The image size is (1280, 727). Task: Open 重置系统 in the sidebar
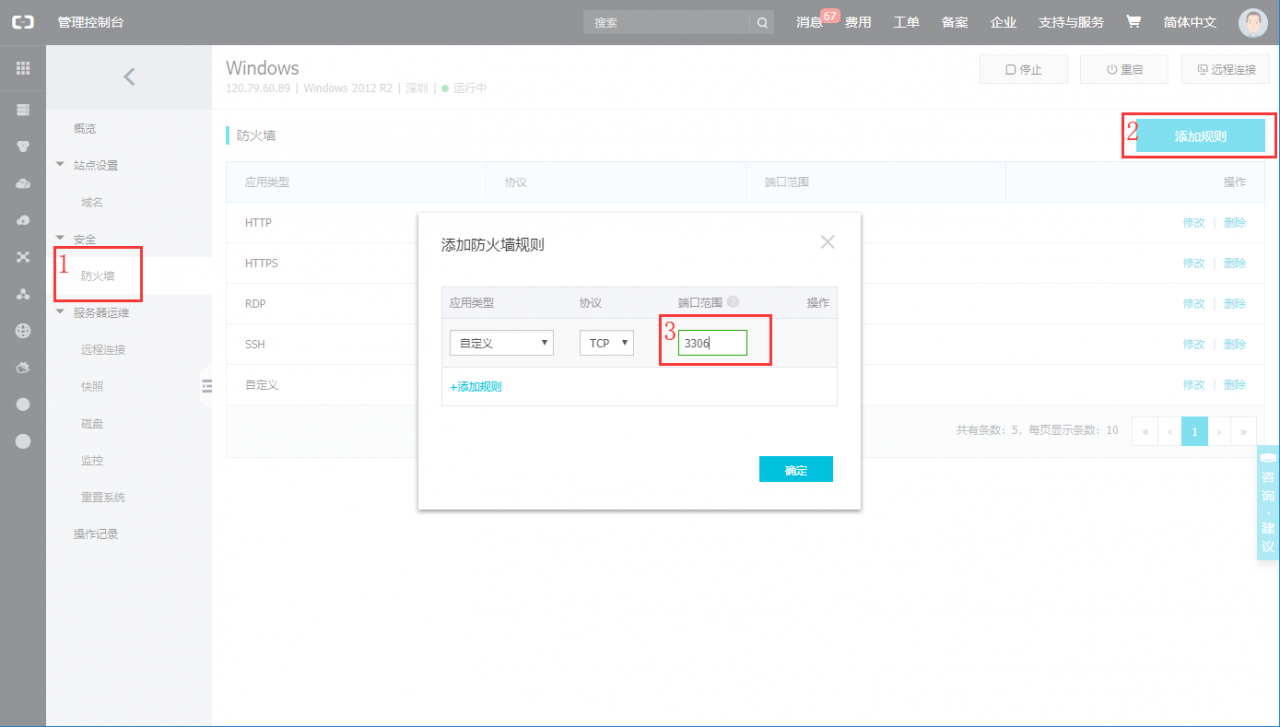coord(103,497)
